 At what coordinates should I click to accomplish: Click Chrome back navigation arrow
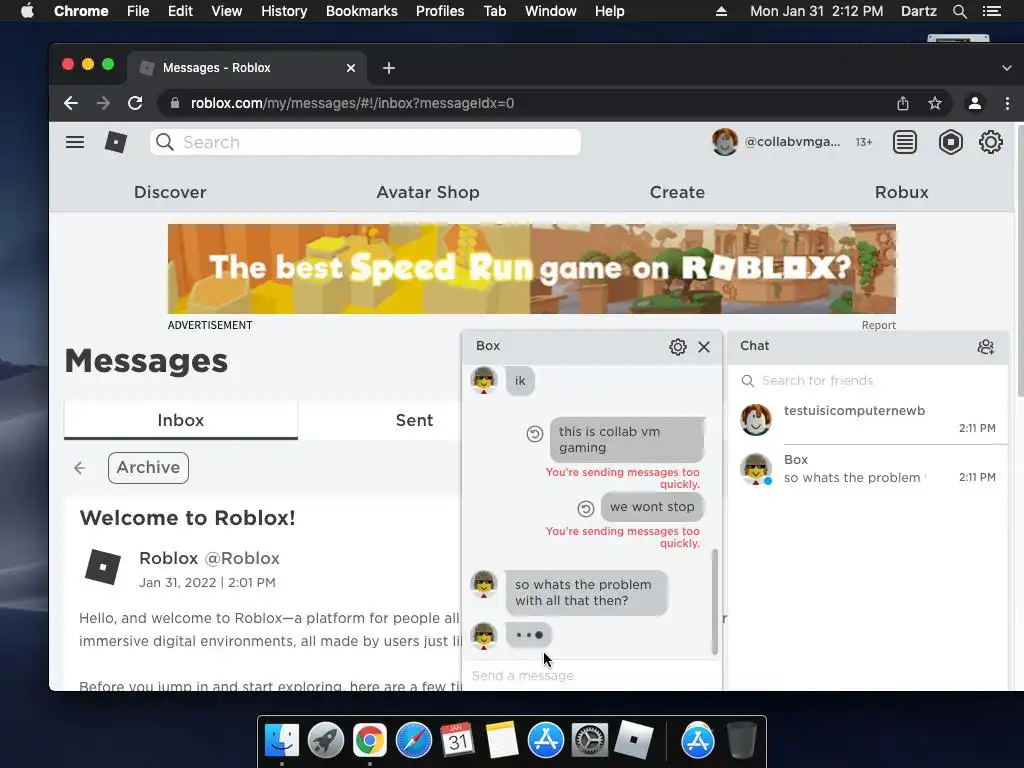pyautogui.click(x=71, y=103)
